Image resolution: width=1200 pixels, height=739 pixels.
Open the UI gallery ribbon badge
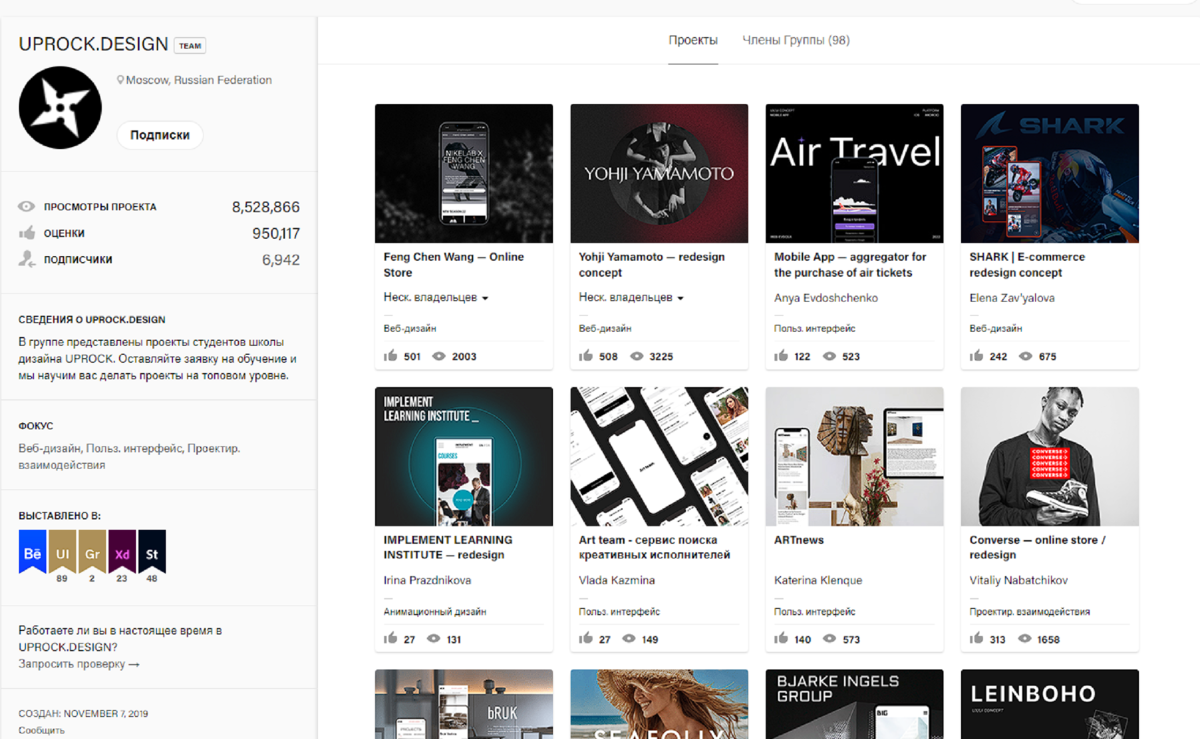pyautogui.click(x=62, y=552)
